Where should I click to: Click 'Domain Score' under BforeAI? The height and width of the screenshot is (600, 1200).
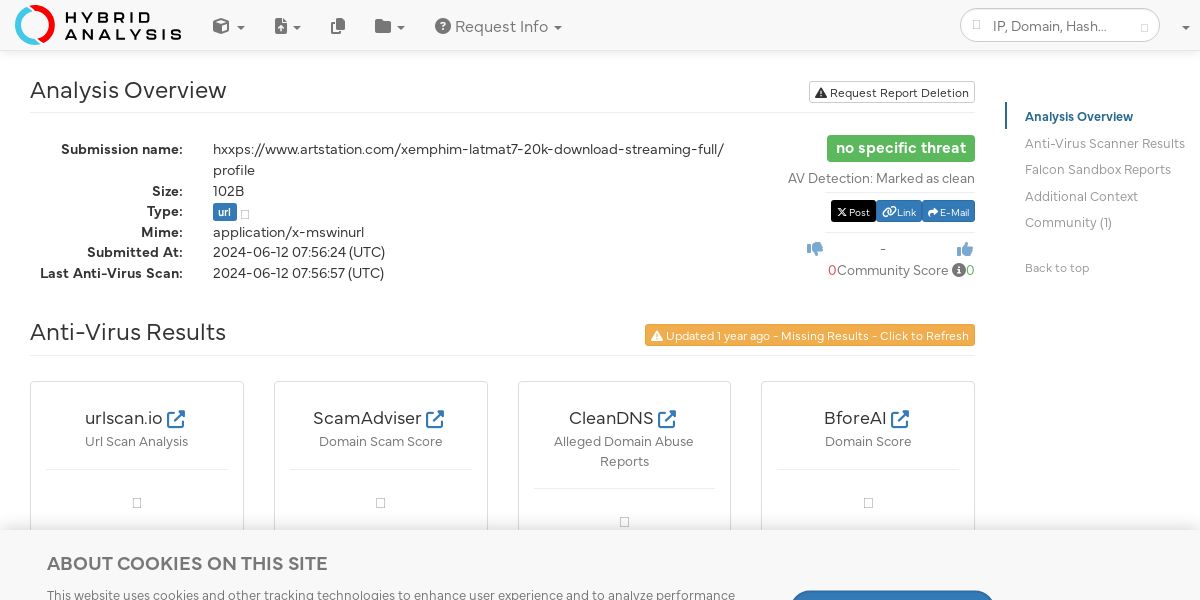pos(868,442)
